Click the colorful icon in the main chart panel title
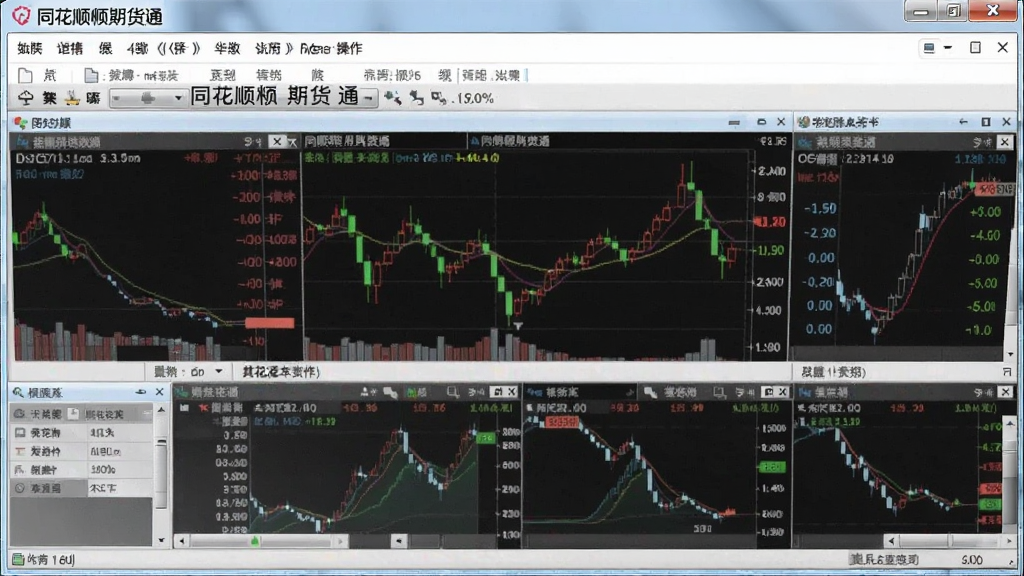 click(20, 123)
